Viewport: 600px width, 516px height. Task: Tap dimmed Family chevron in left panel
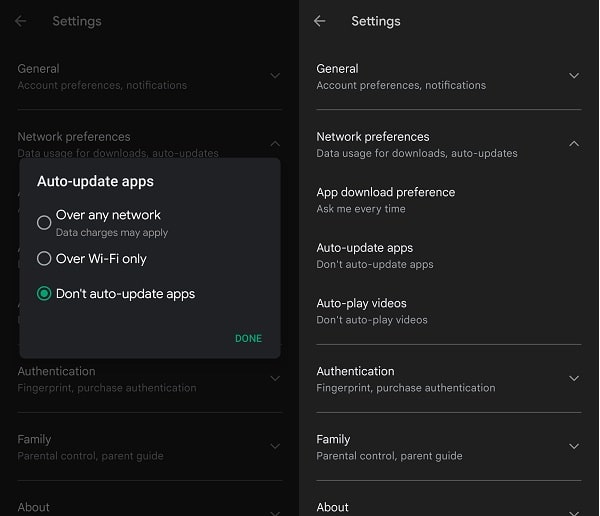pyautogui.click(x=274, y=446)
